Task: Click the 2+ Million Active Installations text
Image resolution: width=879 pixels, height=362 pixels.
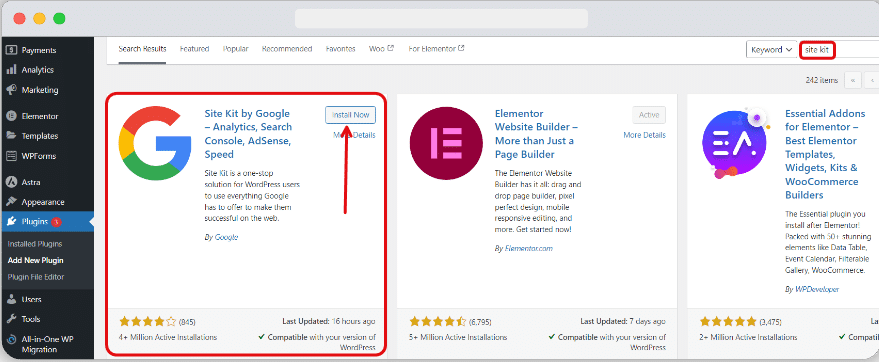Action: (749, 337)
